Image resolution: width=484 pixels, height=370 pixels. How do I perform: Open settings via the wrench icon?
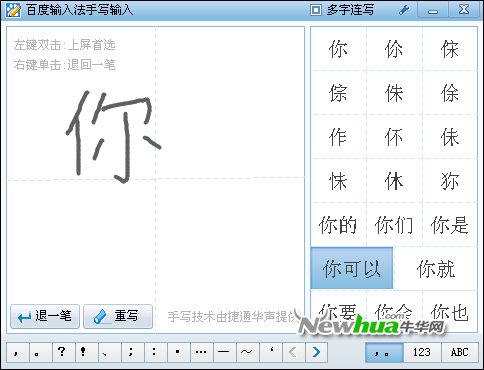tap(404, 10)
